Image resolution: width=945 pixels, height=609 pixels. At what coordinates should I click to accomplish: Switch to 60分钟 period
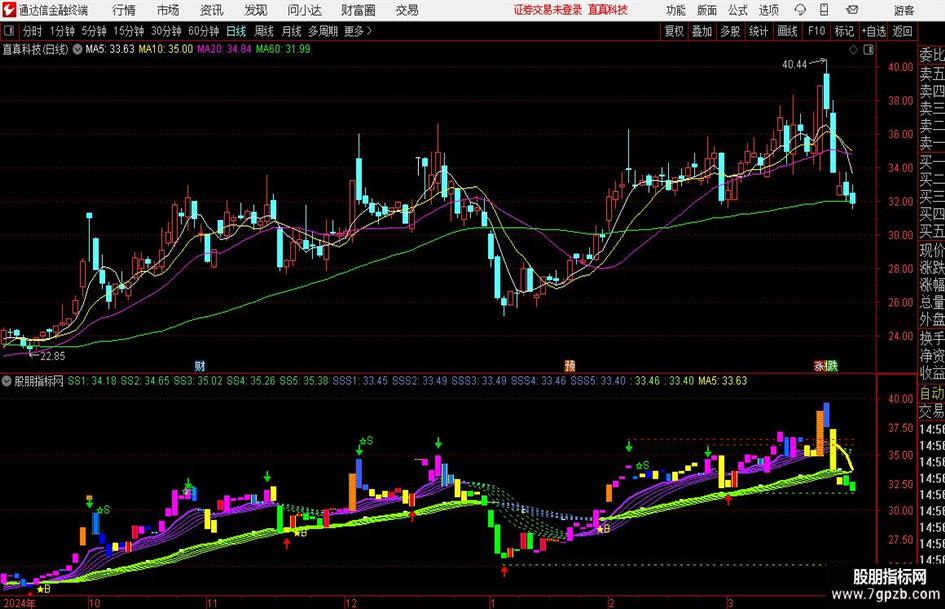point(204,31)
